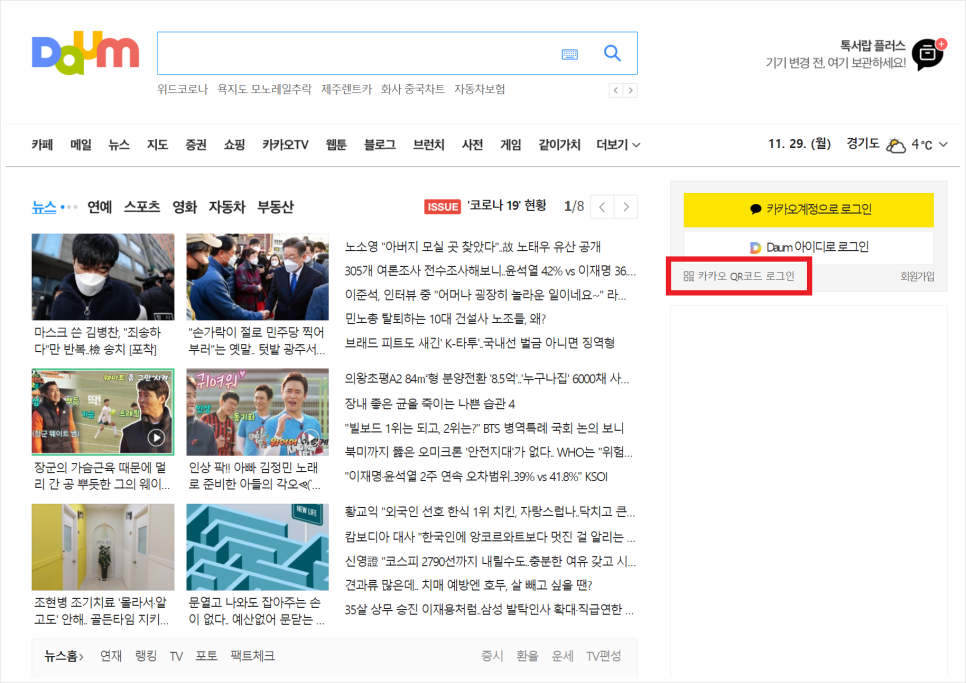The height and width of the screenshot is (683, 966).
Task: Click the 회원가입 link
Action: [917, 277]
